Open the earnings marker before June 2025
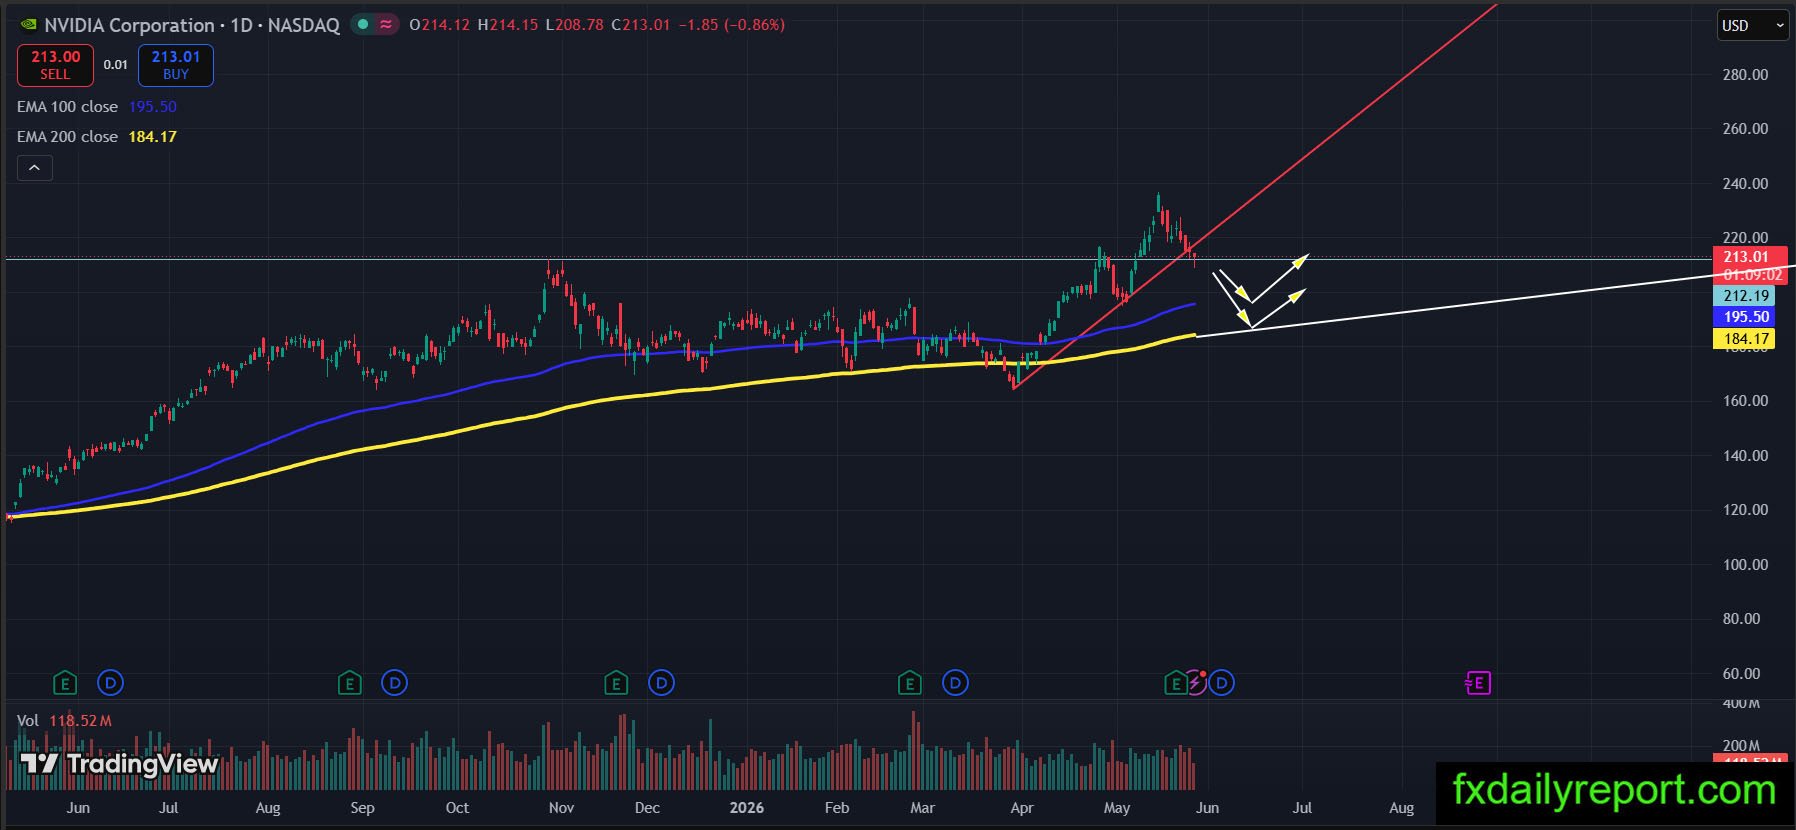Viewport: 1796px width, 830px height. 64,683
